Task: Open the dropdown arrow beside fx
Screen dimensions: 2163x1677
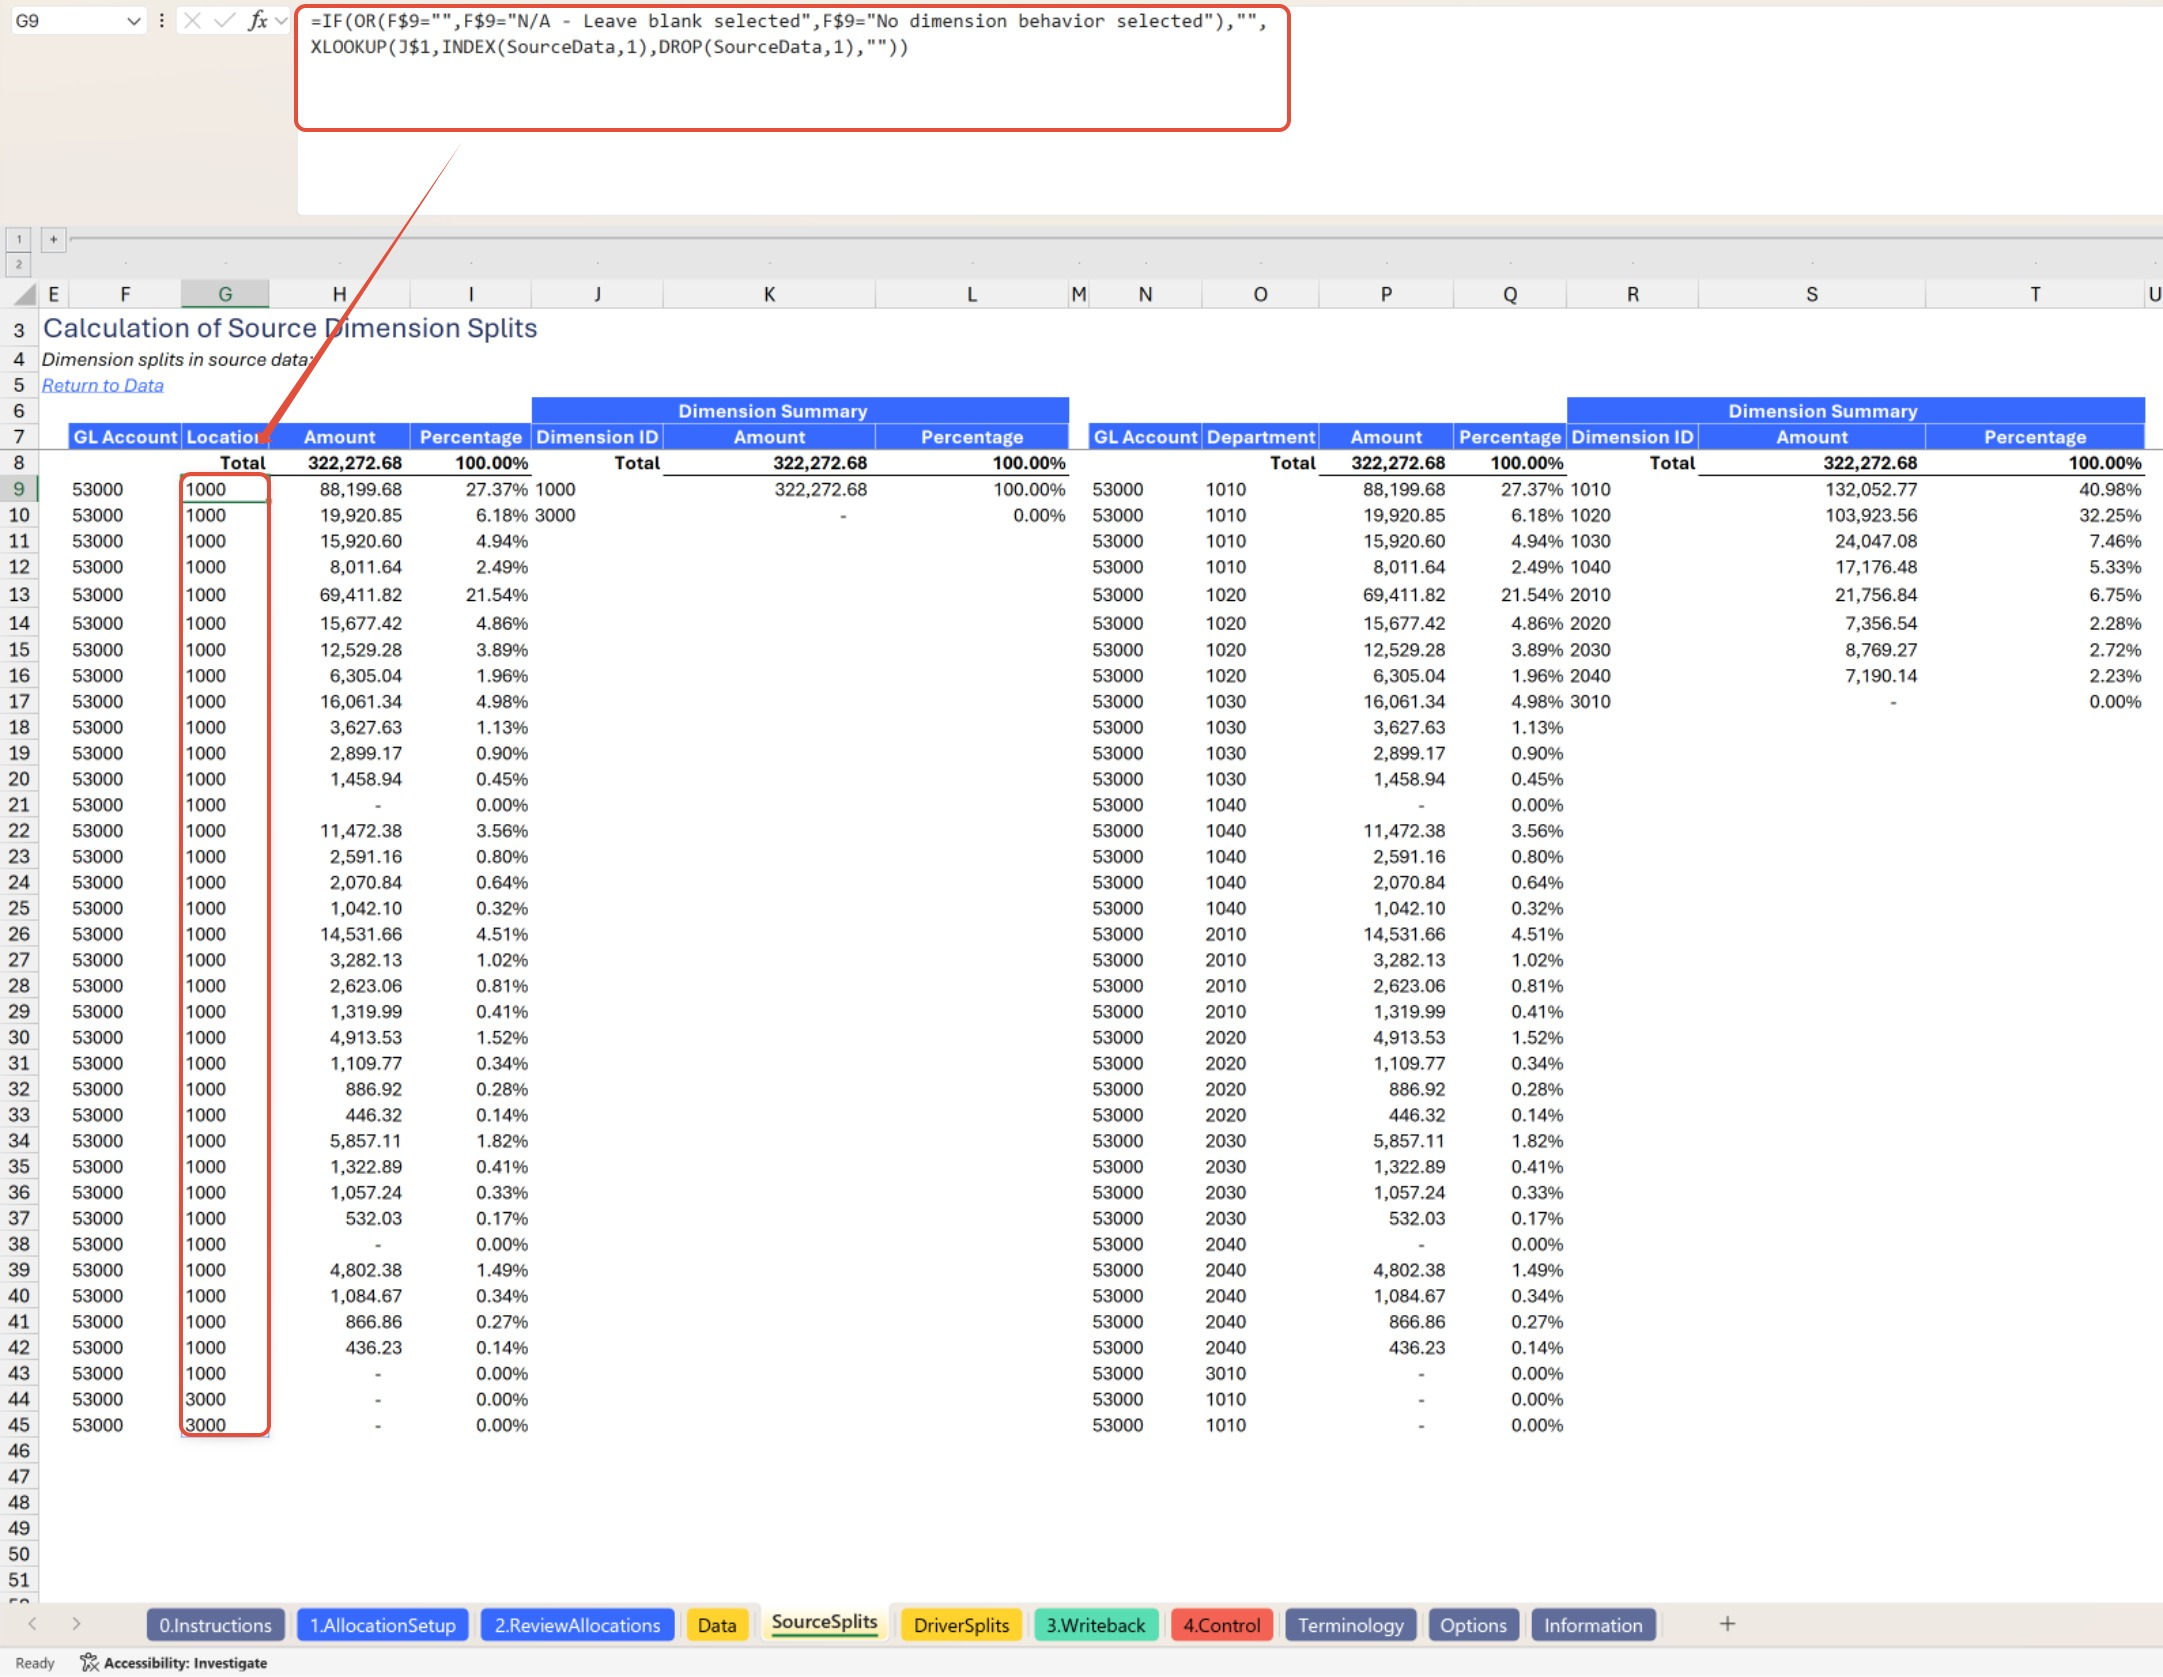Action: point(281,20)
